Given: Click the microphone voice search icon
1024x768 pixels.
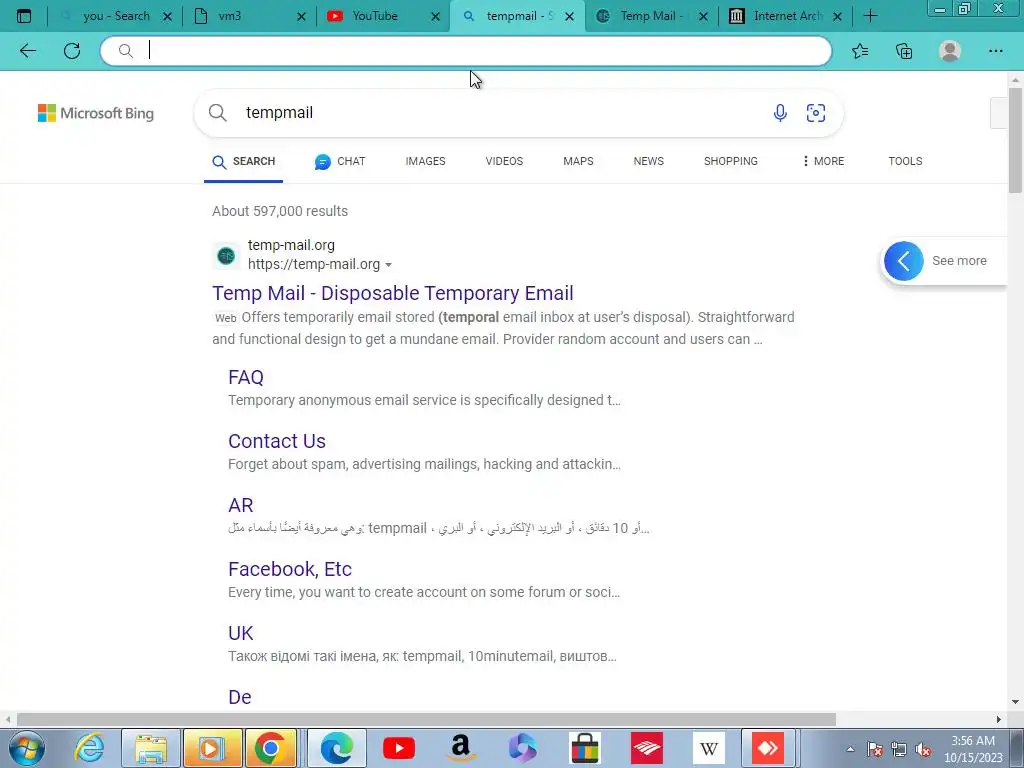Looking at the screenshot, I should [x=780, y=113].
